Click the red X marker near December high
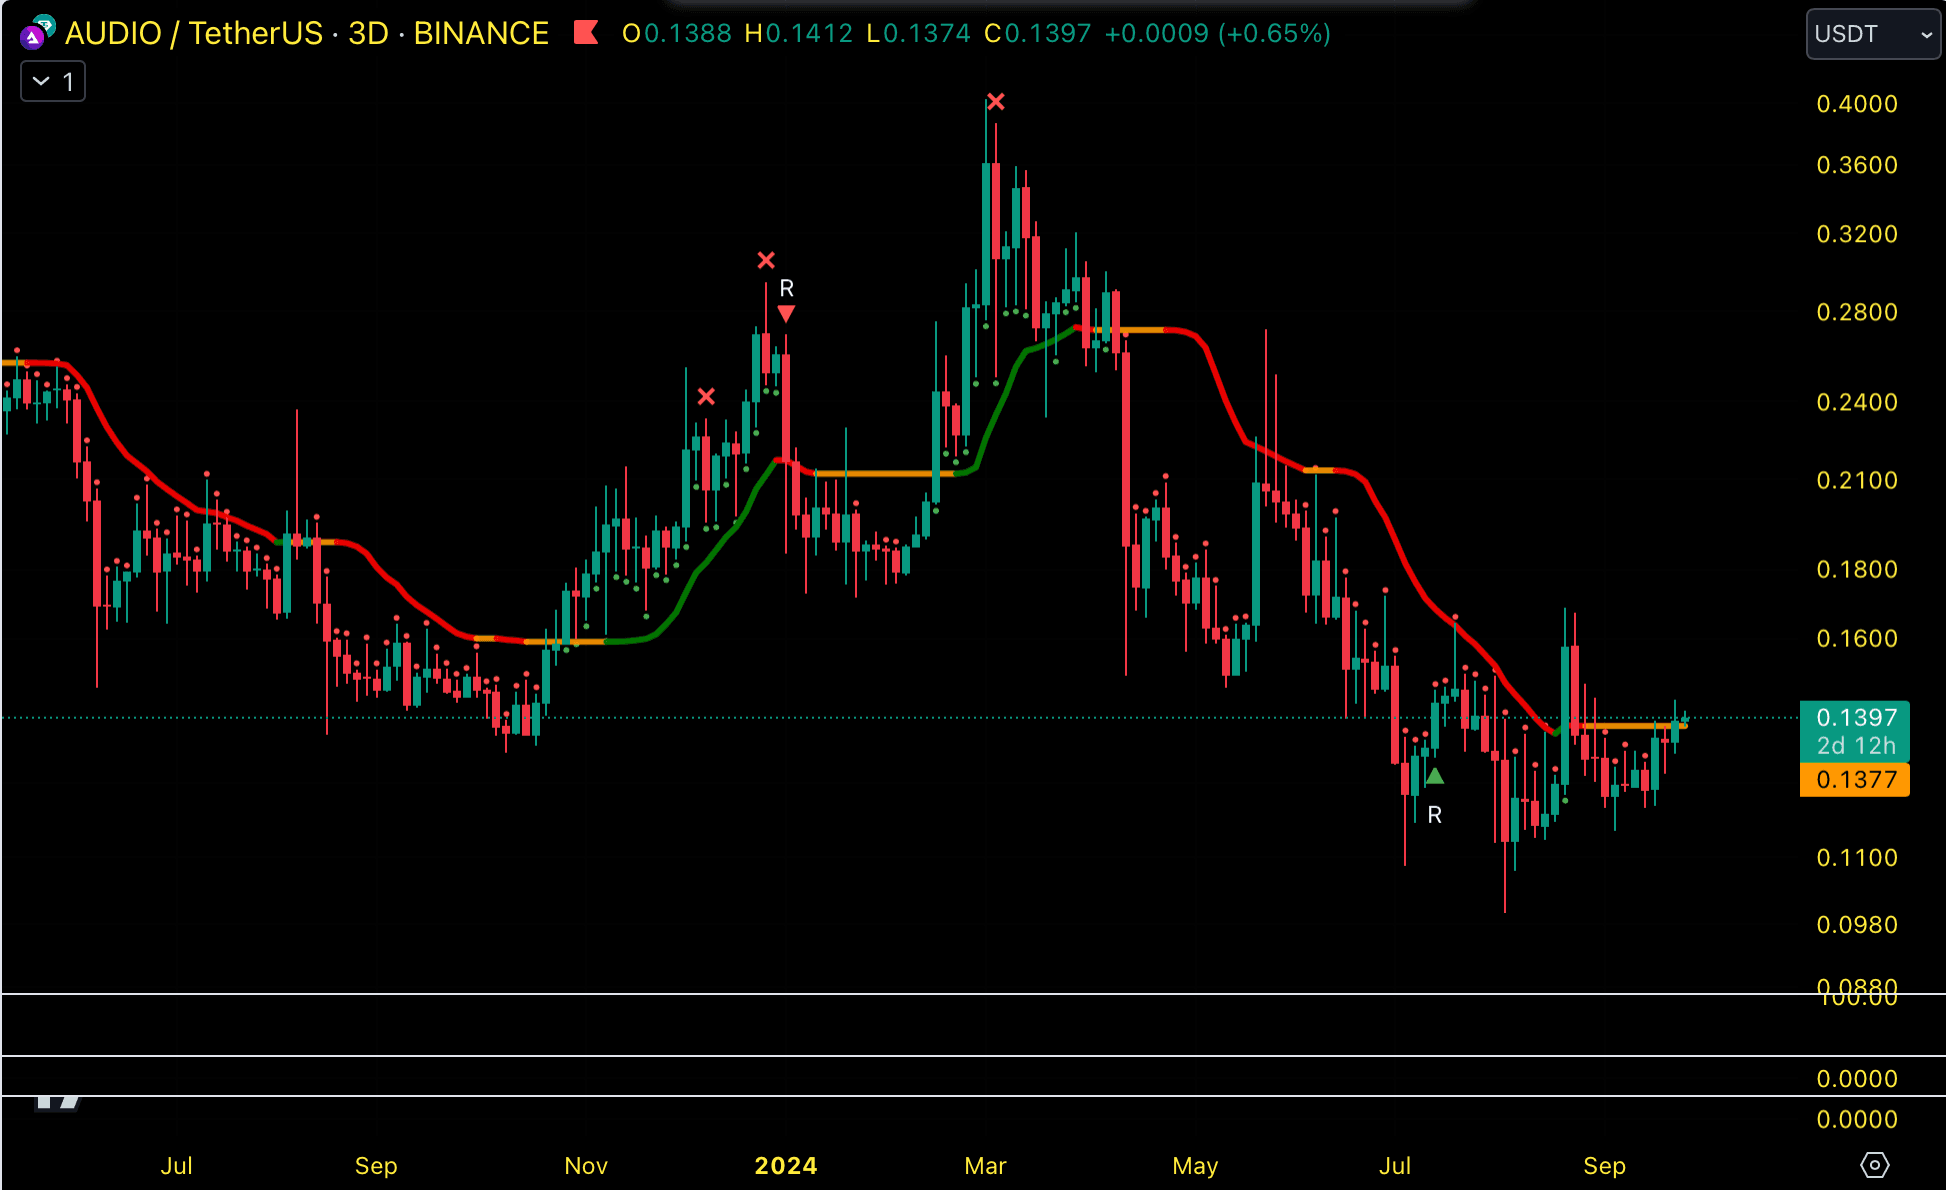This screenshot has width=1946, height=1190. click(706, 397)
